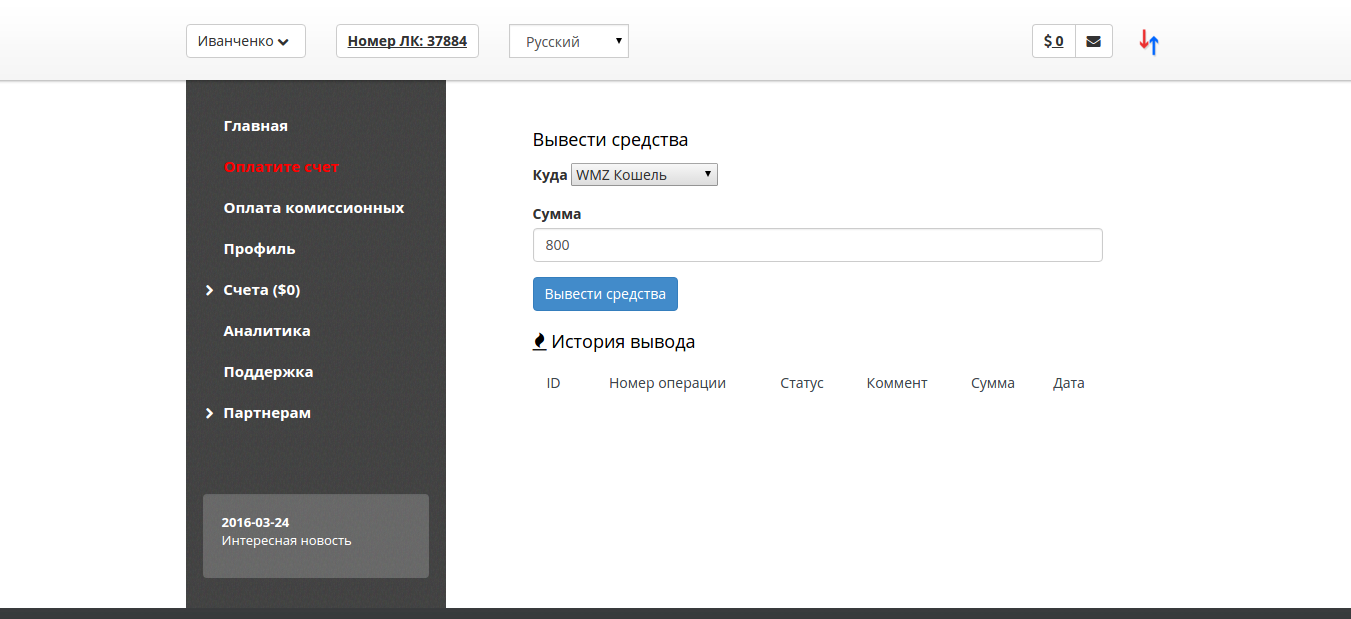Go to Главная in sidebar
The height and width of the screenshot is (619, 1351).
pyautogui.click(x=255, y=126)
